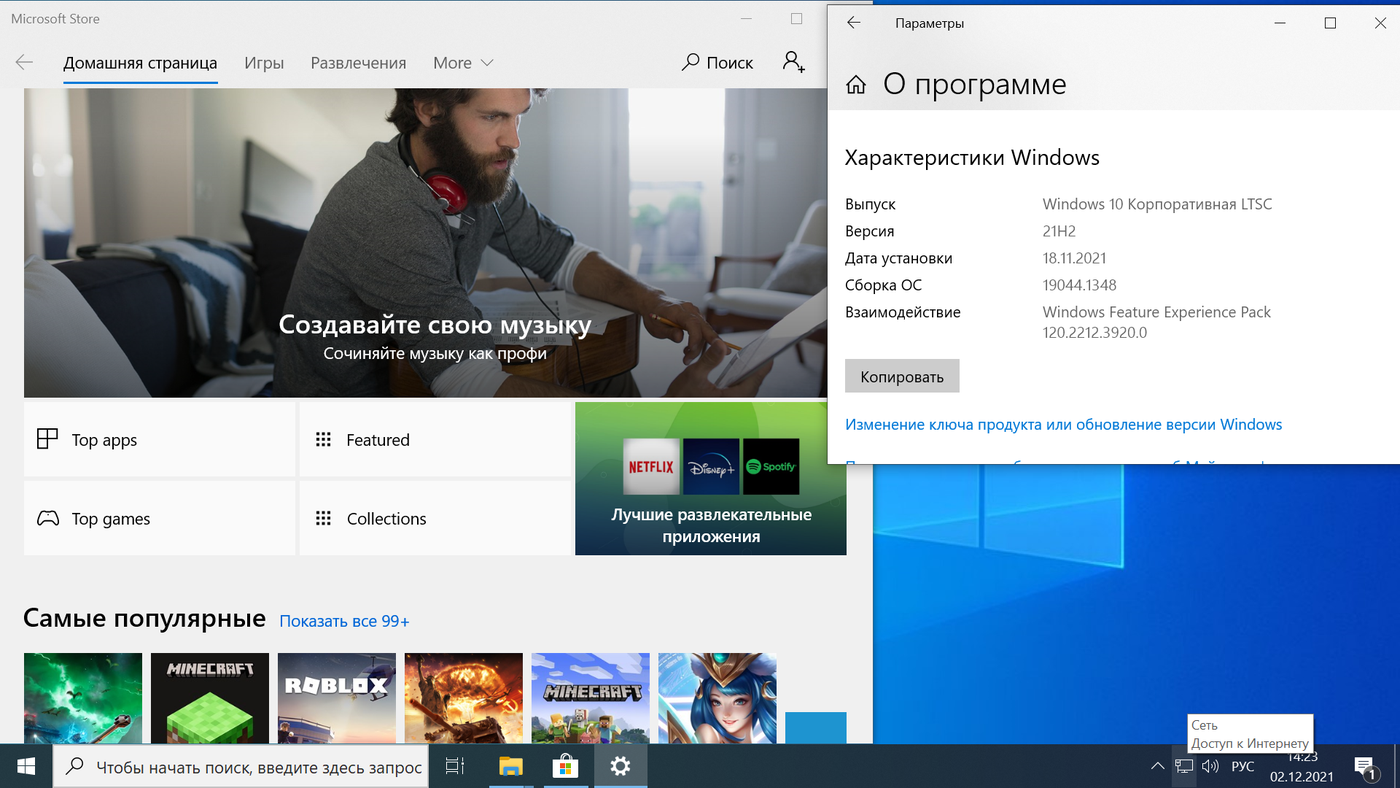Image resolution: width=1400 pixels, height=788 pixels.
Task: Maximize the Параметры window
Action: click(x=1330, y=23)
